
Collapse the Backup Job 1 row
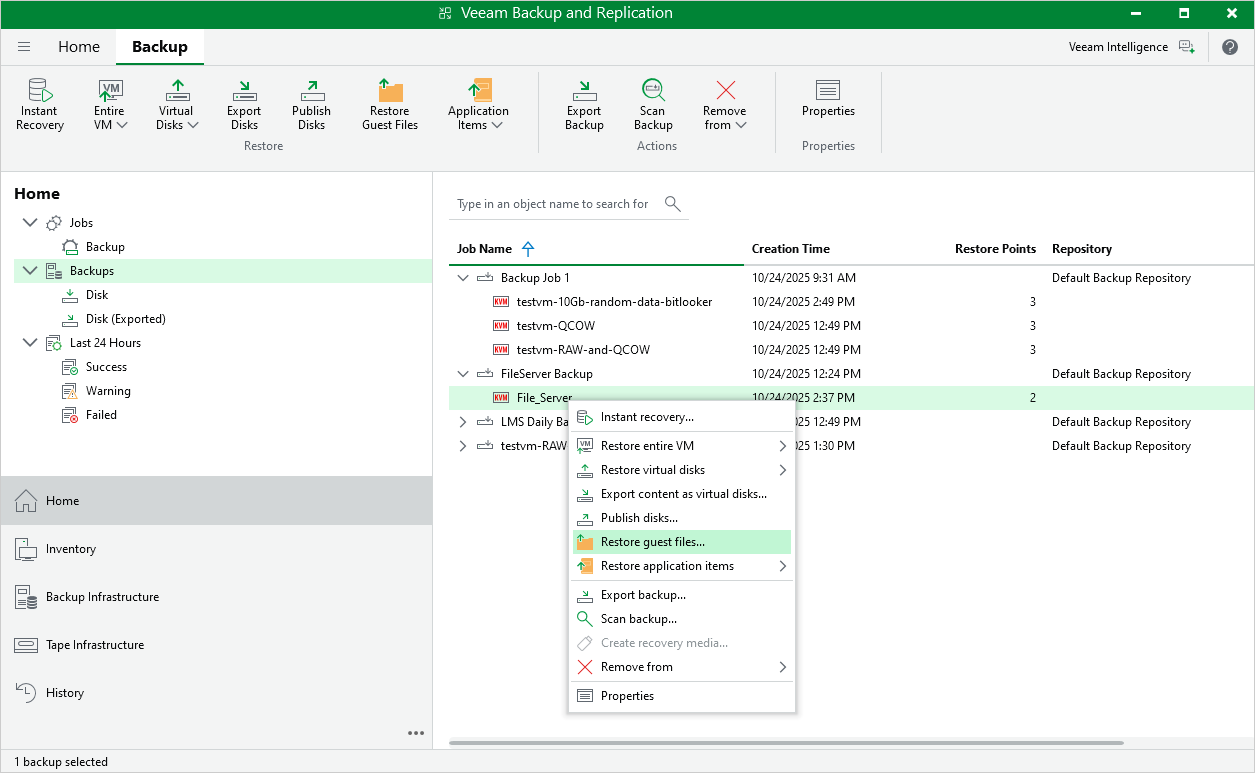point(462,278)
